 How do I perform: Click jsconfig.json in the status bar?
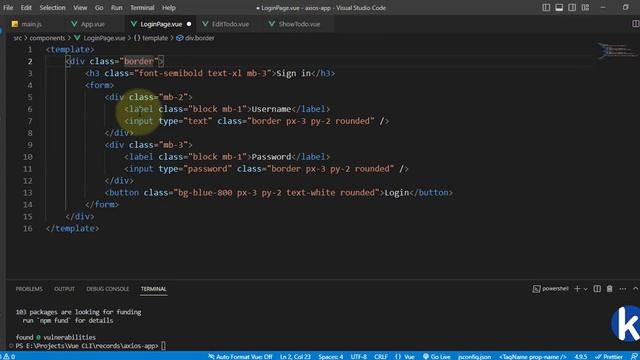(474, 356)
